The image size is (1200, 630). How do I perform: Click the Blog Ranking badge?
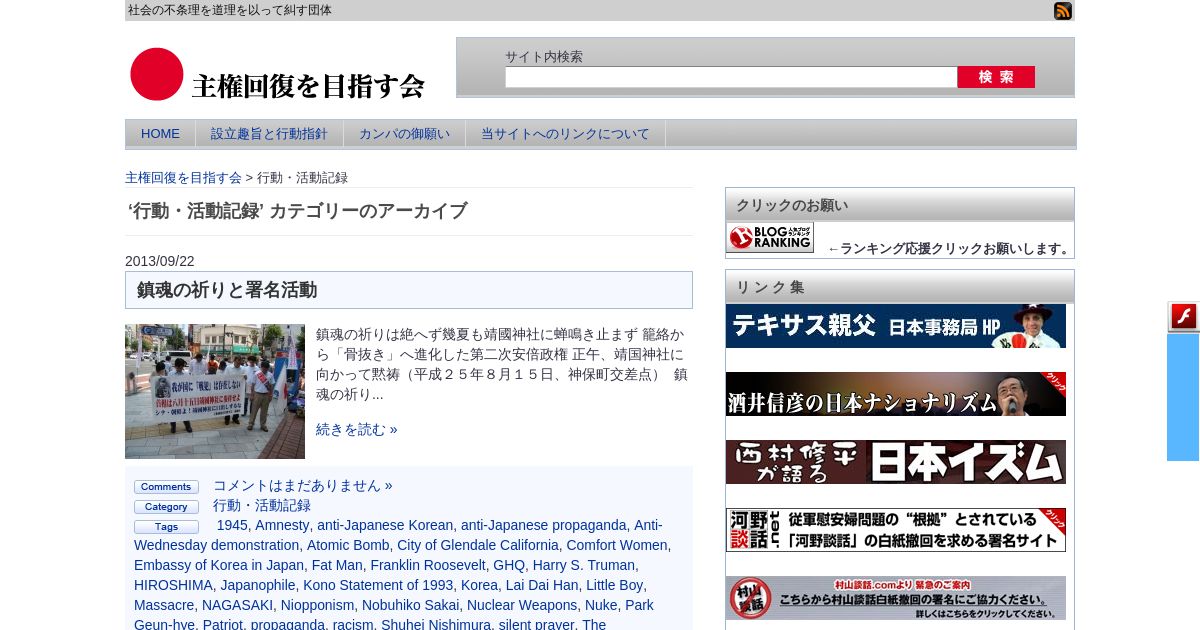pyautogui.click(x=770, y=237)
